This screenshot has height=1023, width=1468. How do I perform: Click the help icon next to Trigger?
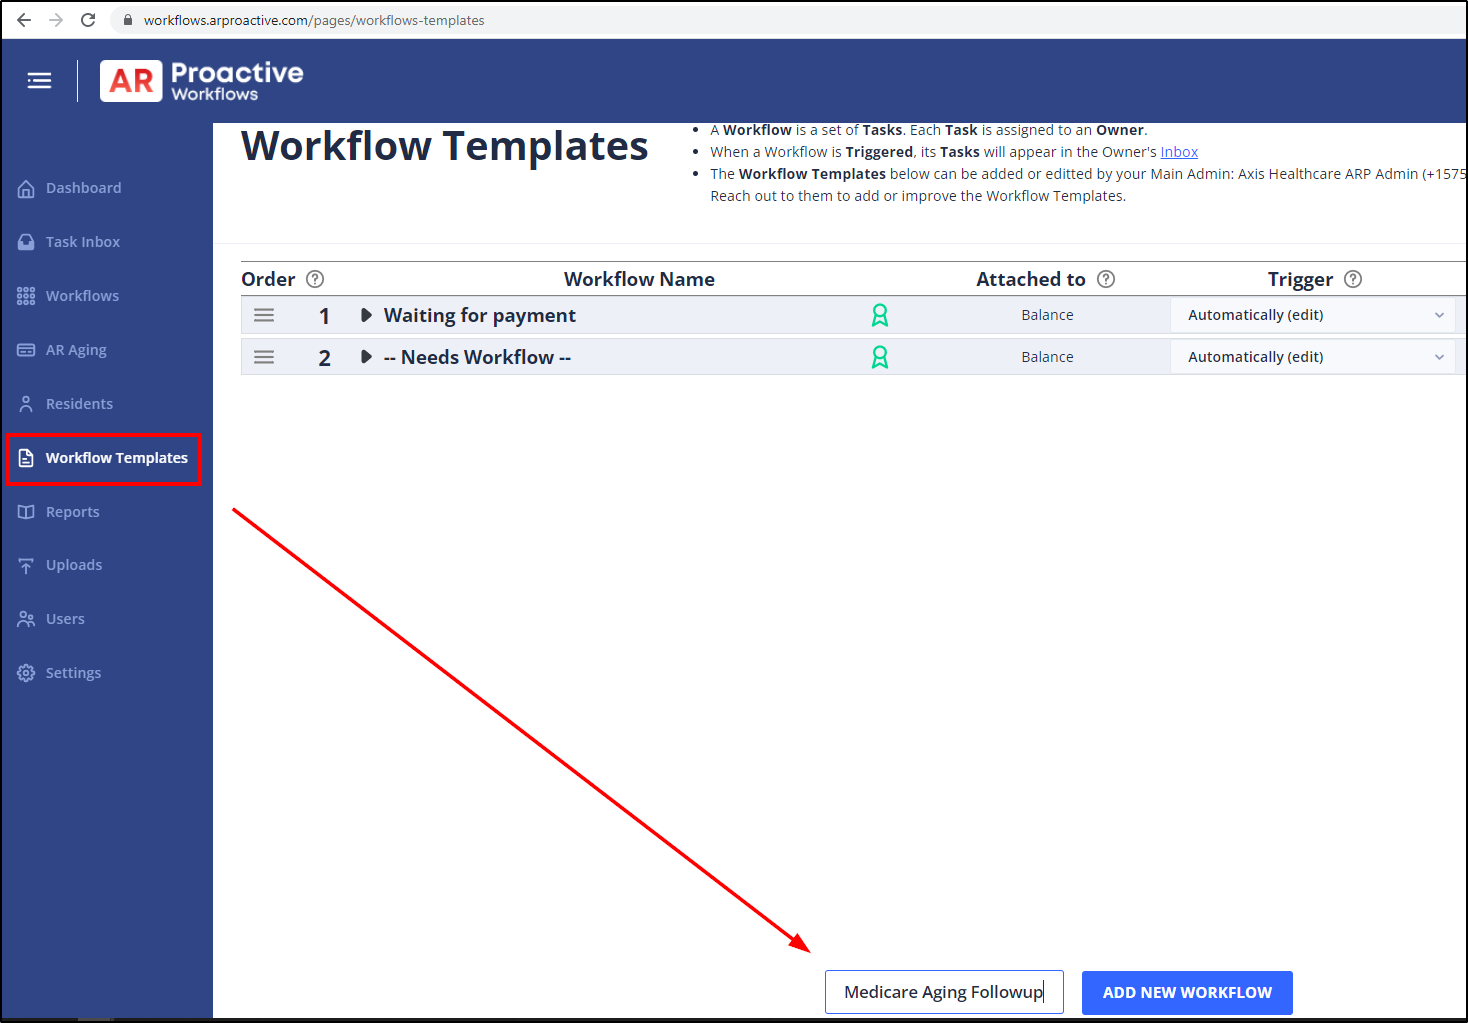coord(1353,279)
